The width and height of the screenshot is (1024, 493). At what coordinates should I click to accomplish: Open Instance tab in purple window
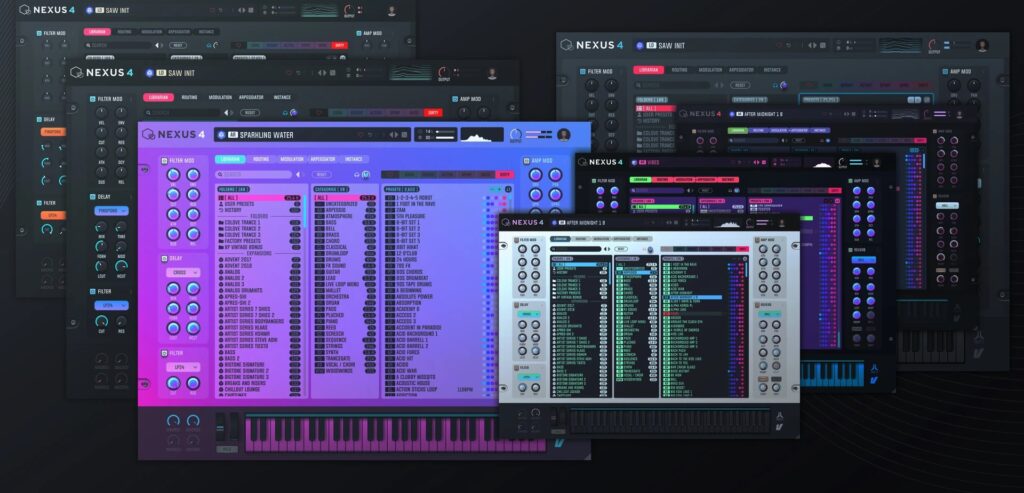pos(353,159)
